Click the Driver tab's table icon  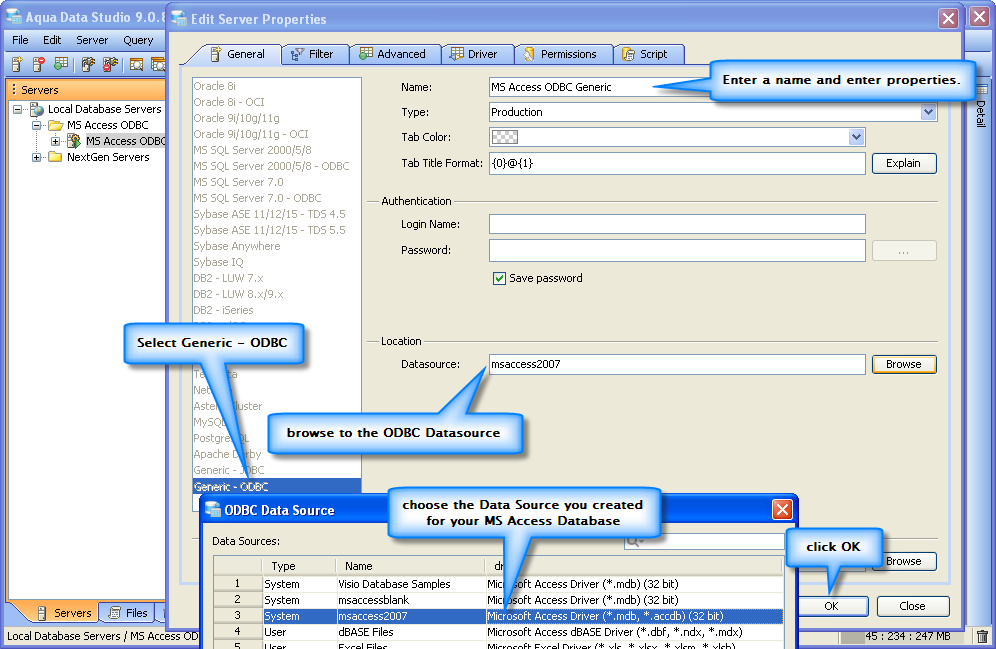pos(456,54)
